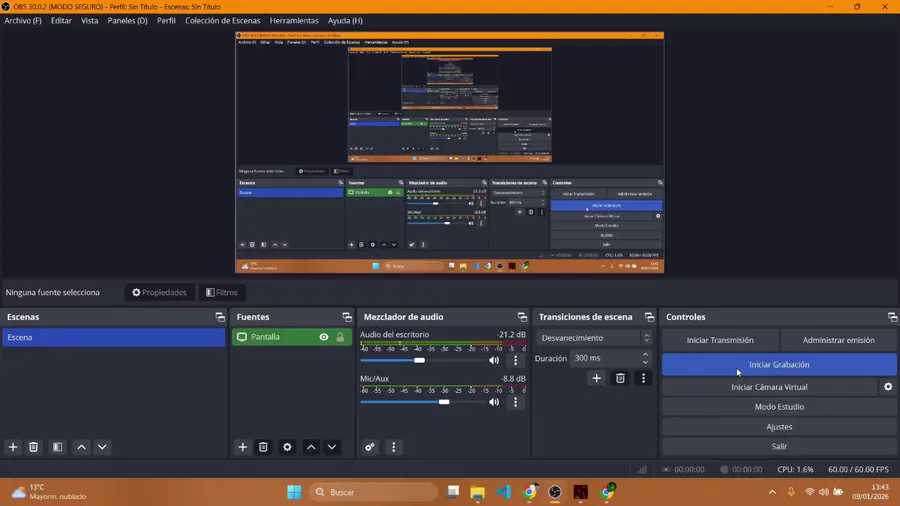
Task: Open Filtros button below preview
Action: point(222,293)
